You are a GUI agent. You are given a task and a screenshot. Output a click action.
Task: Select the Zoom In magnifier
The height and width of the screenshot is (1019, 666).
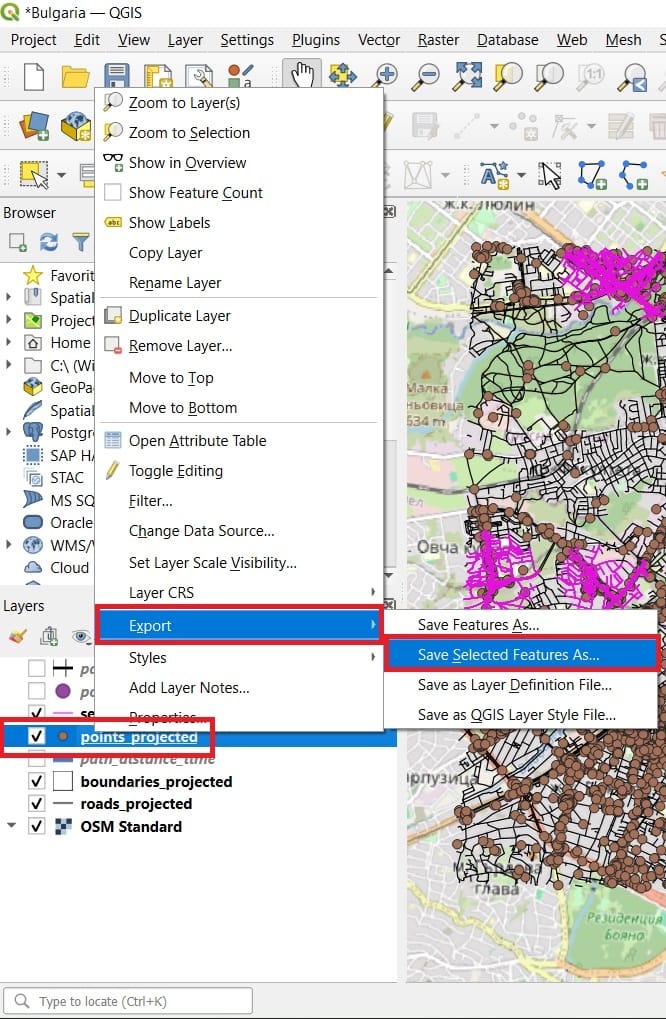point(385,76)
